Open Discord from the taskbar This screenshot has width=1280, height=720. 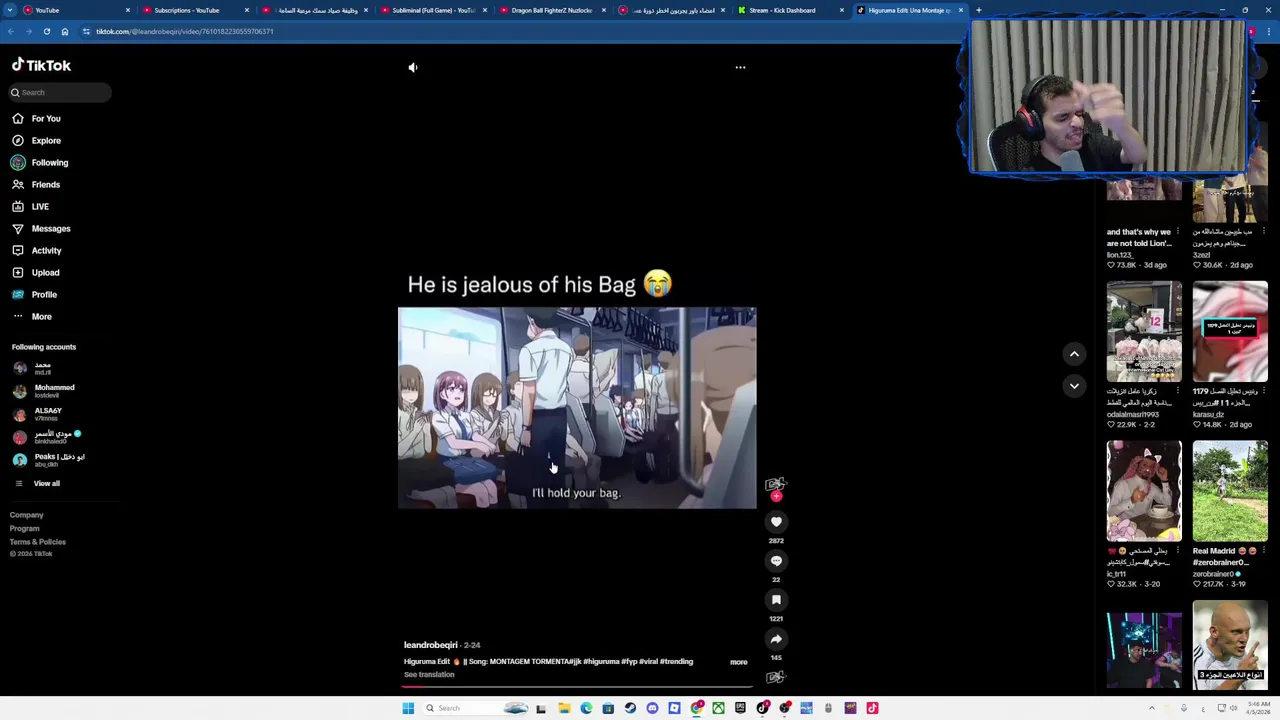pos(652,708)
